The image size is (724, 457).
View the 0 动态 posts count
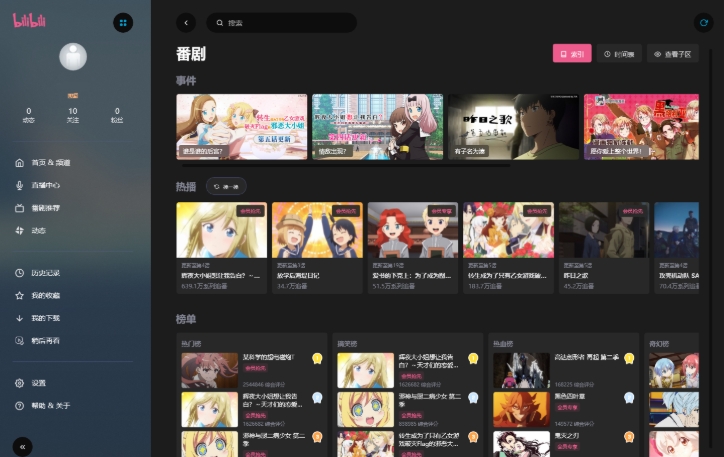29,115
